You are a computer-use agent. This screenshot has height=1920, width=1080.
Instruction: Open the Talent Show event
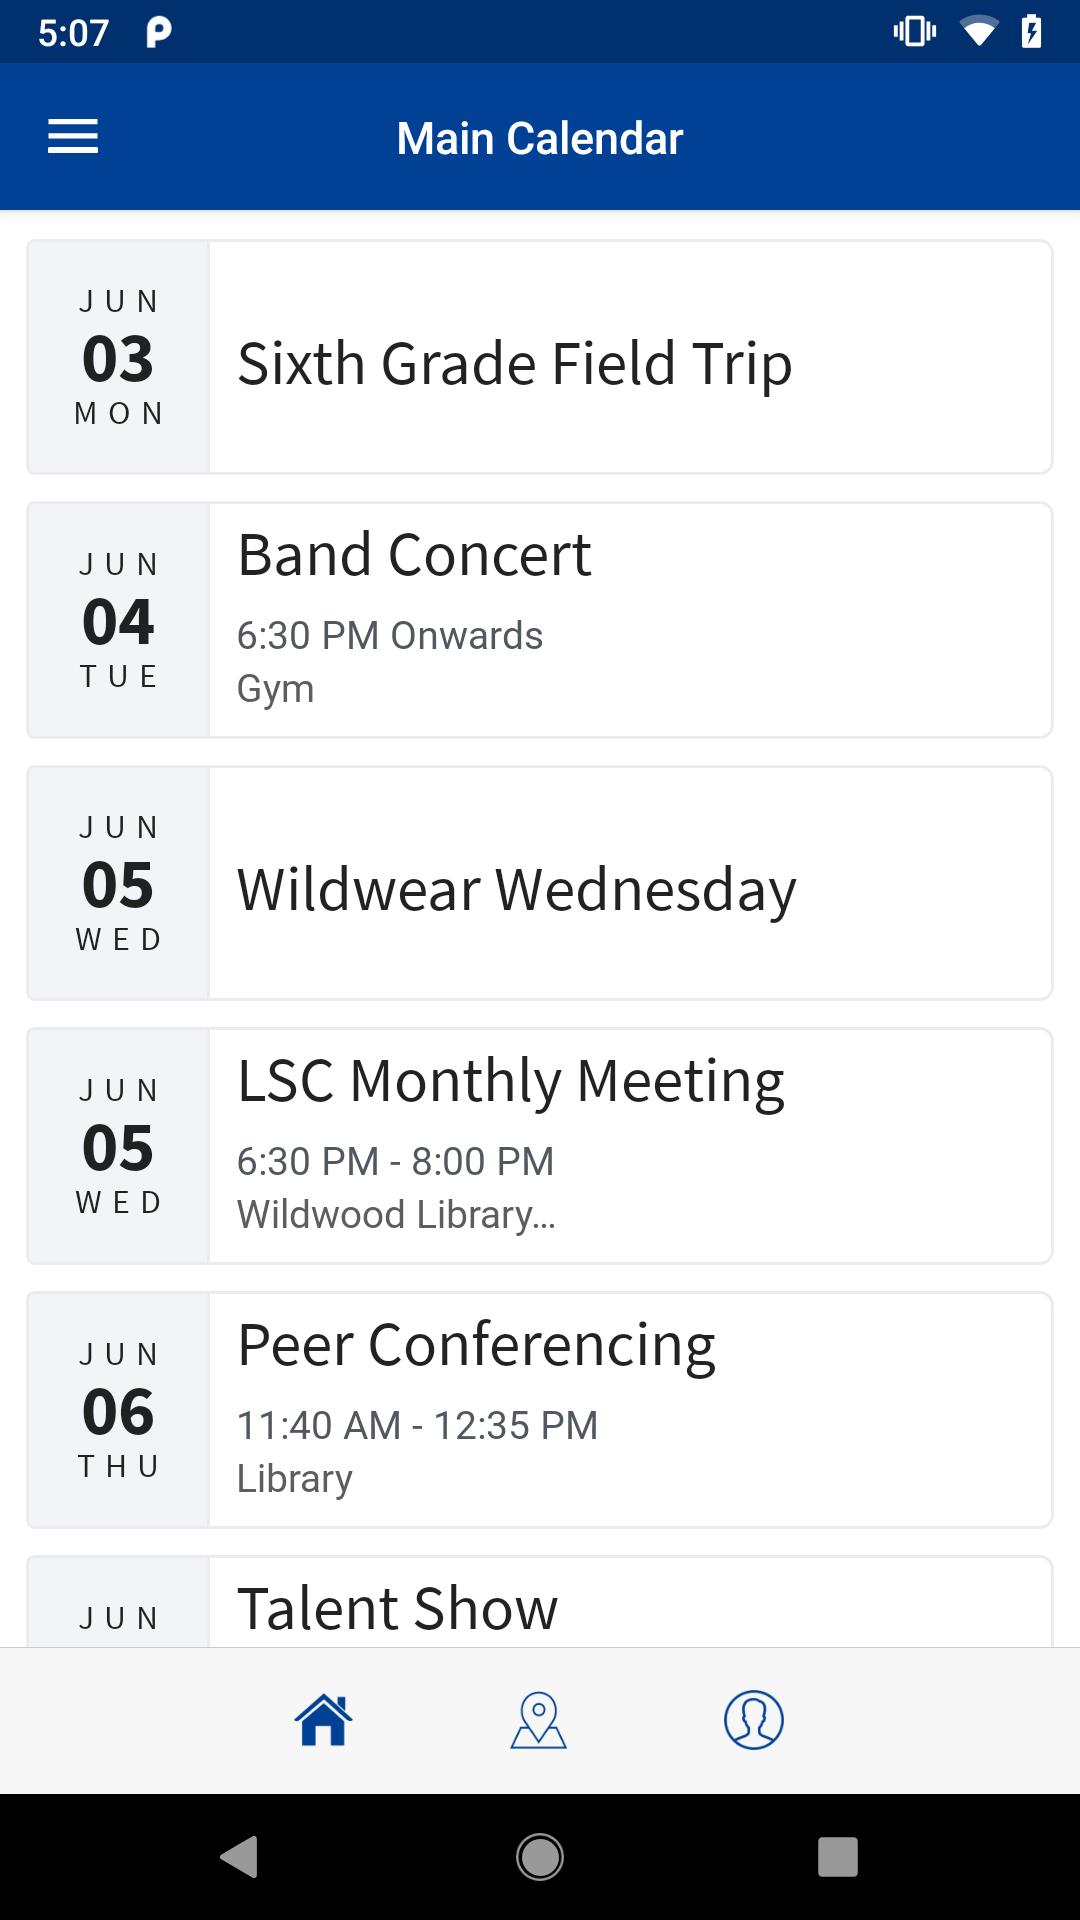point(540,1602)
